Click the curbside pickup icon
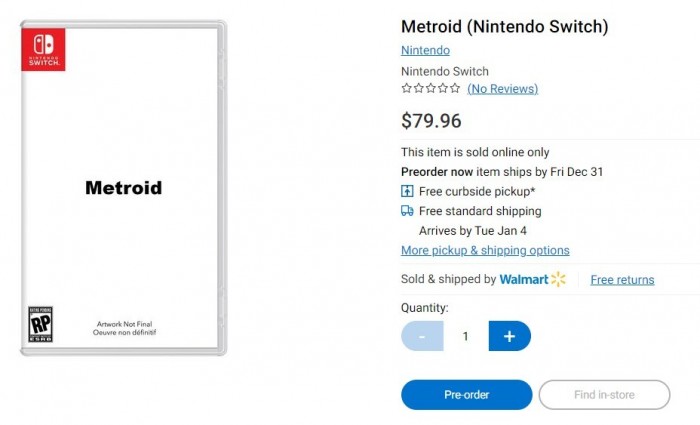 click(x=407, y=191)
